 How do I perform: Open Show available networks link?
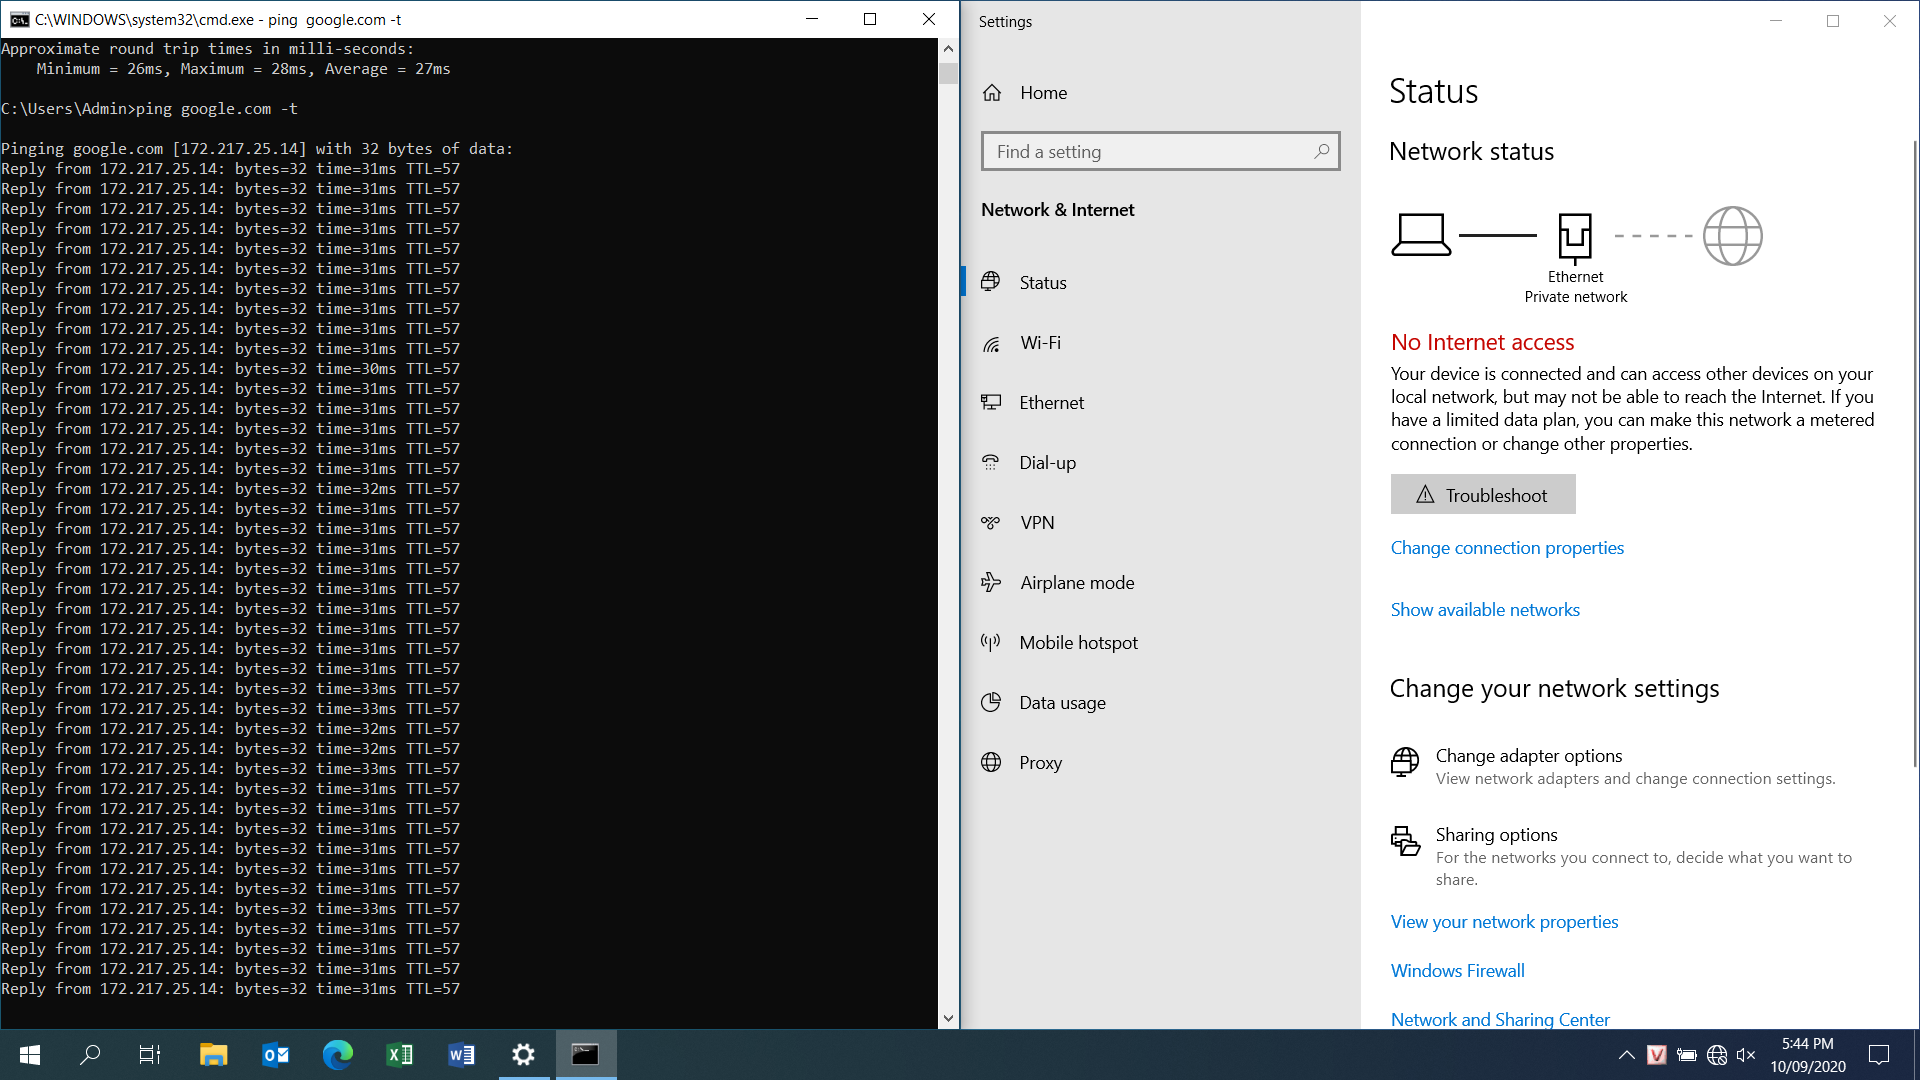pyautogui.click(x=1485, y=610)
